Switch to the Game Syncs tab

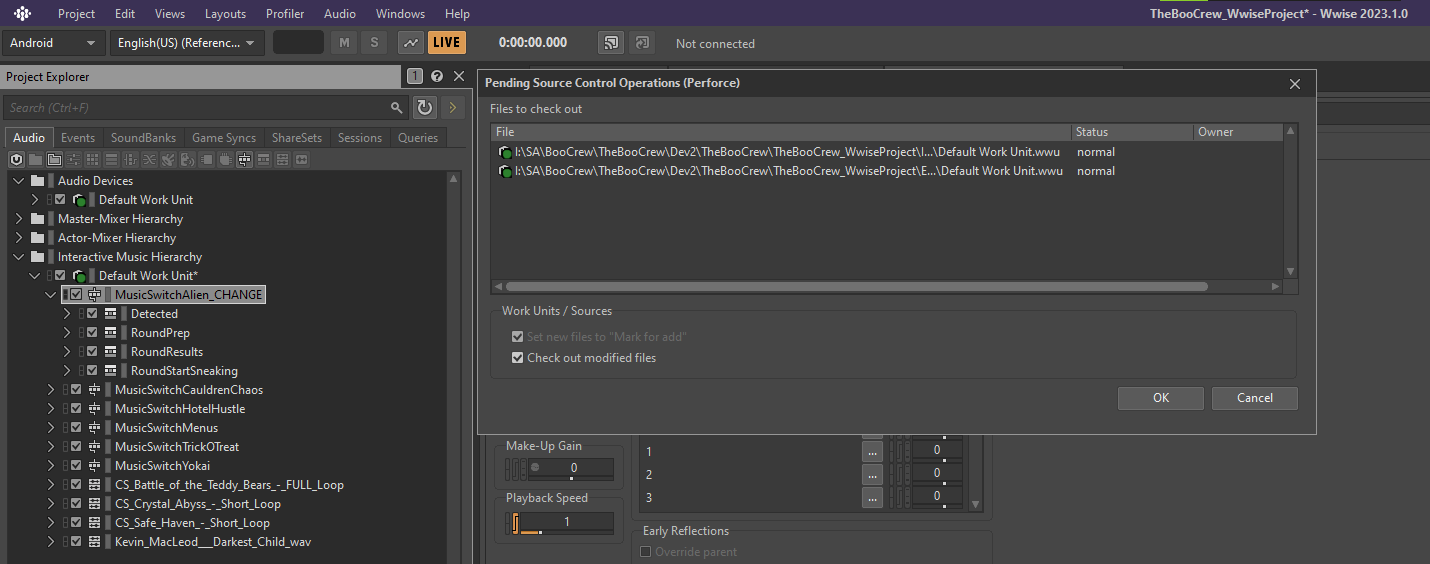click(224, 138)
